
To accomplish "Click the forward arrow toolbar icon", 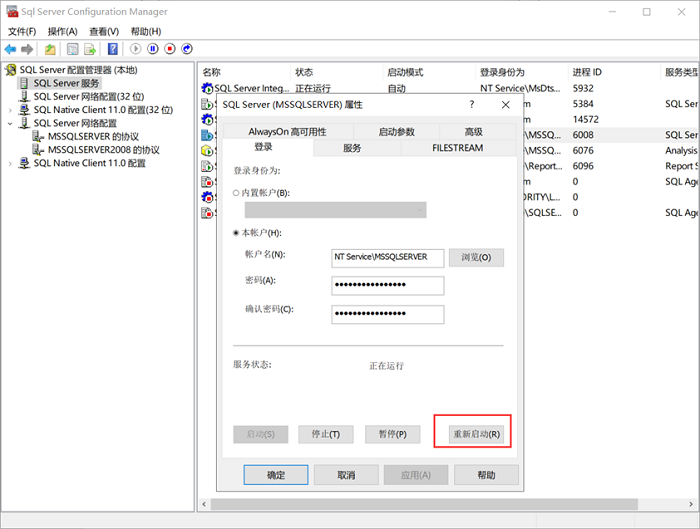I will coord(27,49).
